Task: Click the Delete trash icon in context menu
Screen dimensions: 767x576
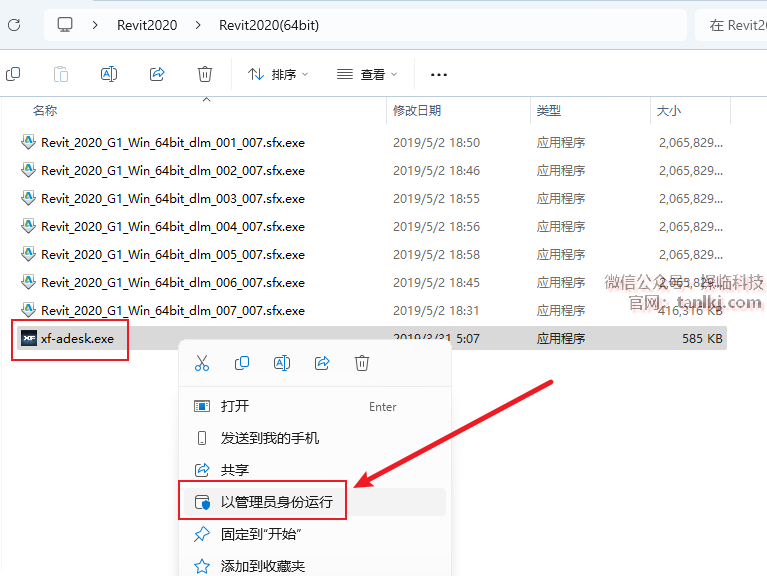Action: [x=362, y=363]
